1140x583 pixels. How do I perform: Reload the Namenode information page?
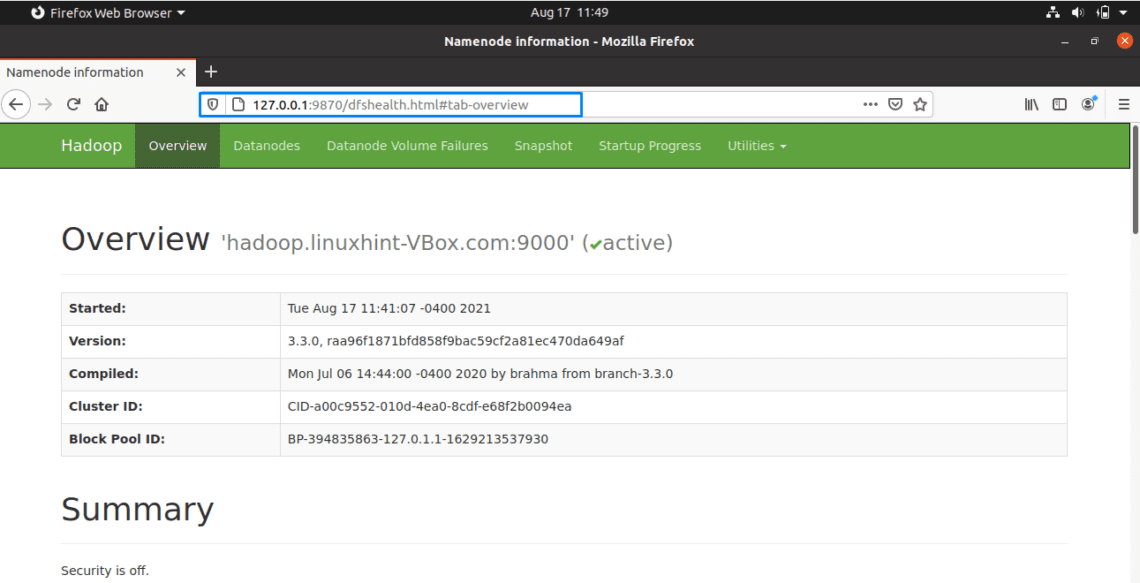[x=73, y=104]
